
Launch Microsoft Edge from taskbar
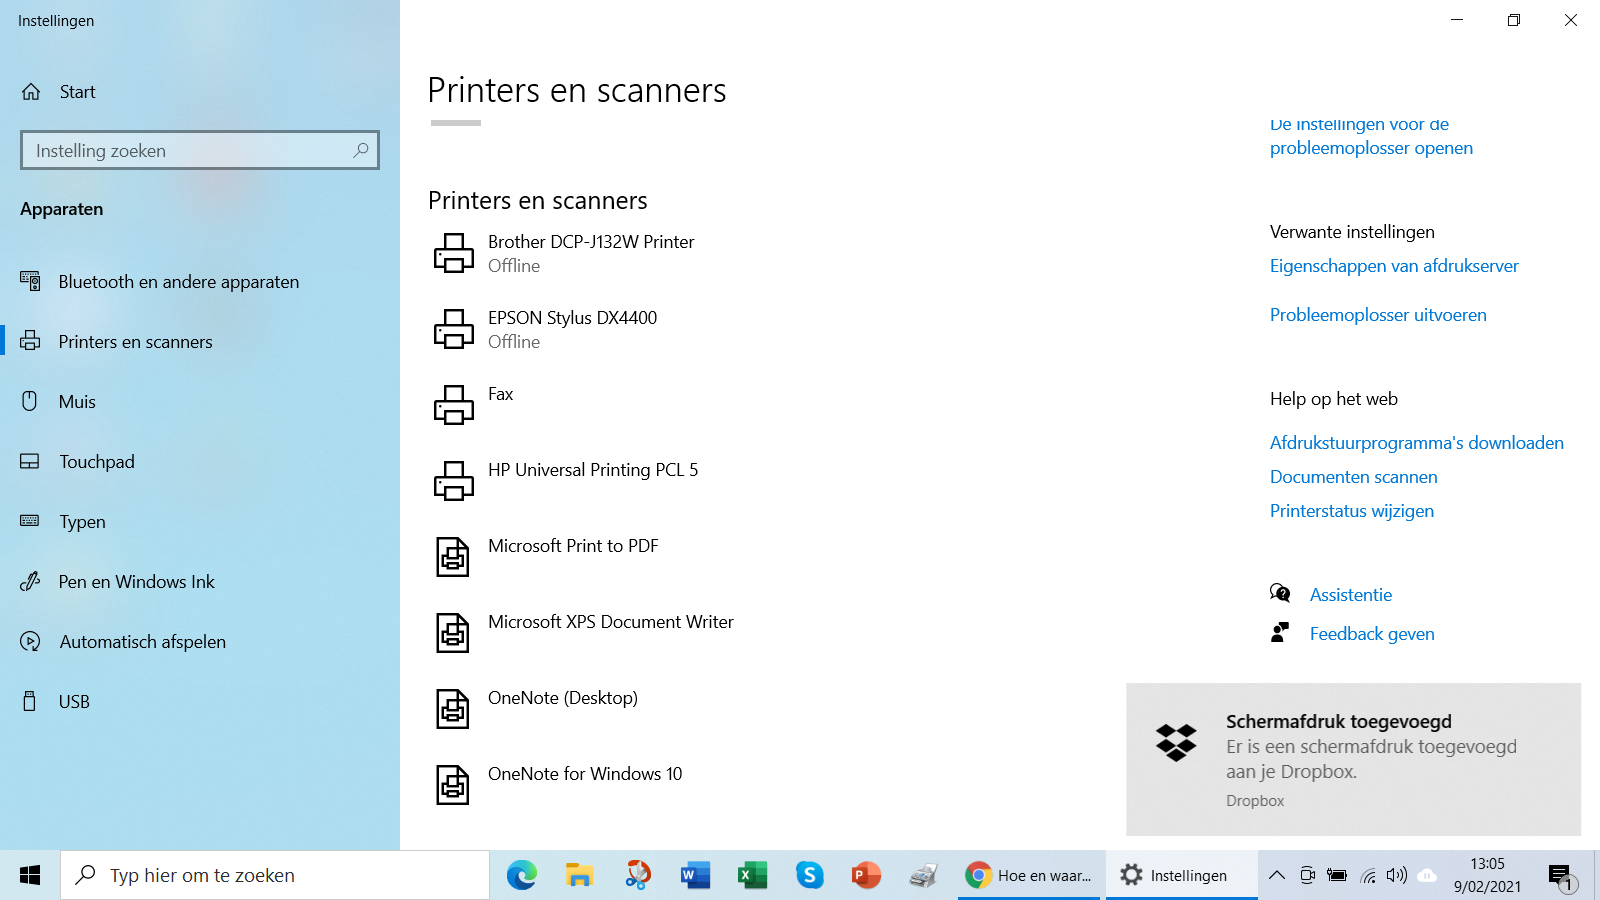tap(521, 875)
